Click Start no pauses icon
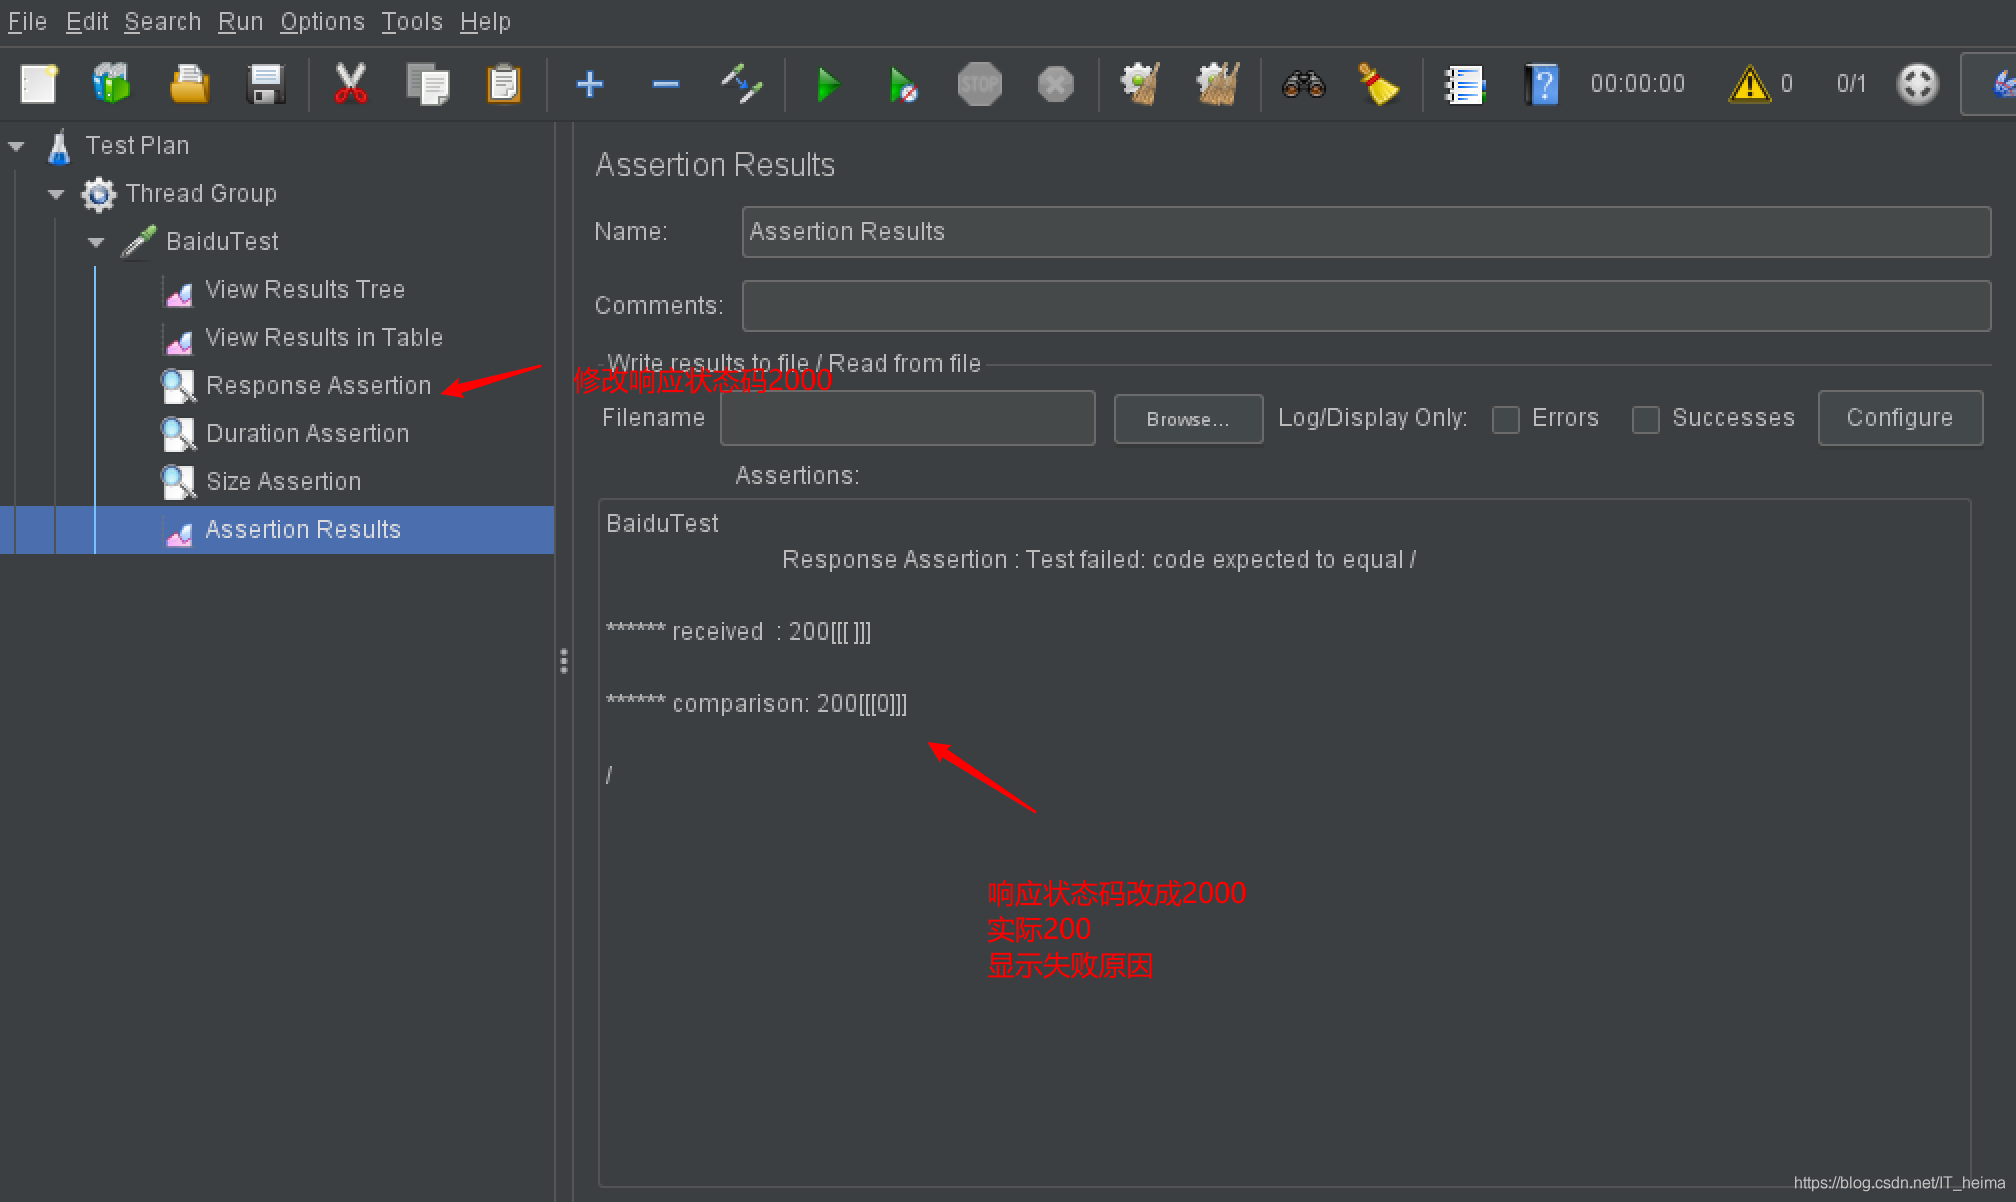Viewport: 2016px width, 1202px height. tap(903, 84)
